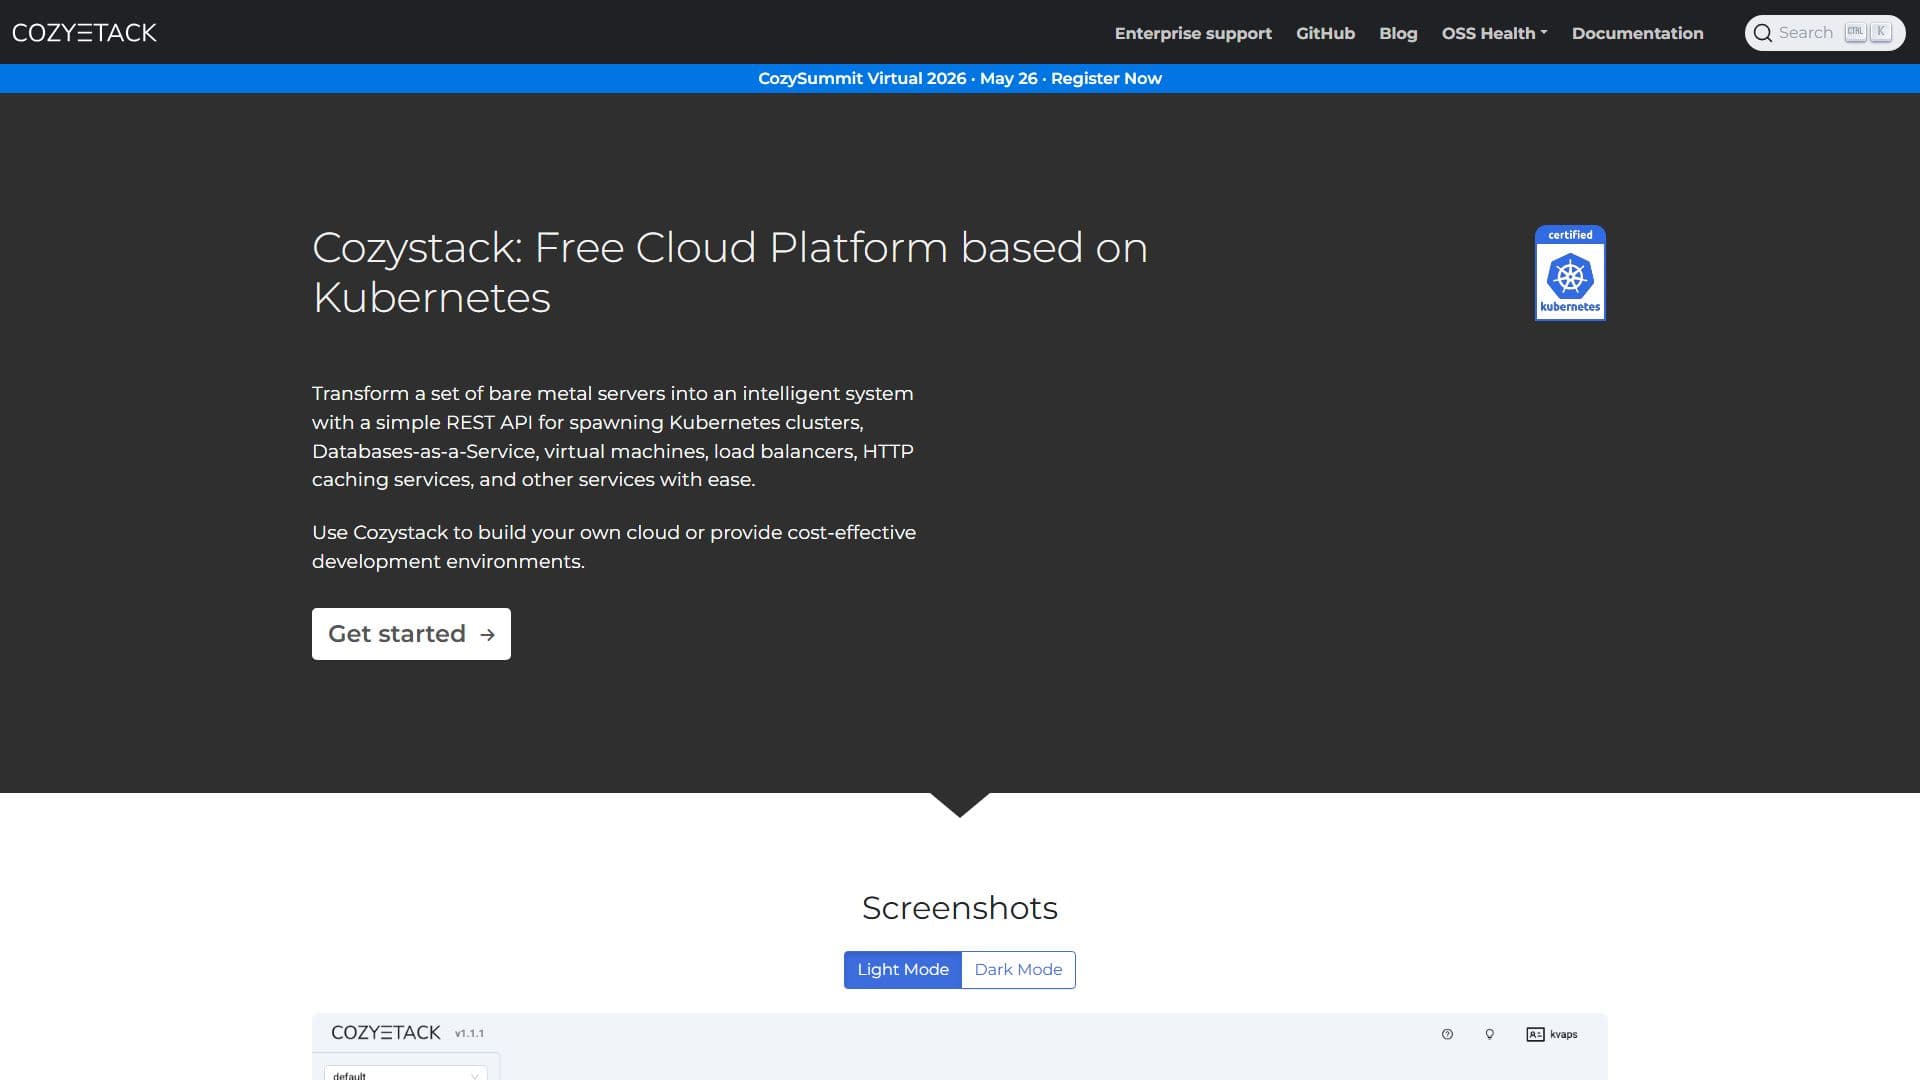Click the magnifier icon in the search box
Screen dimensions: 1920x1080
click(1763, 33)
